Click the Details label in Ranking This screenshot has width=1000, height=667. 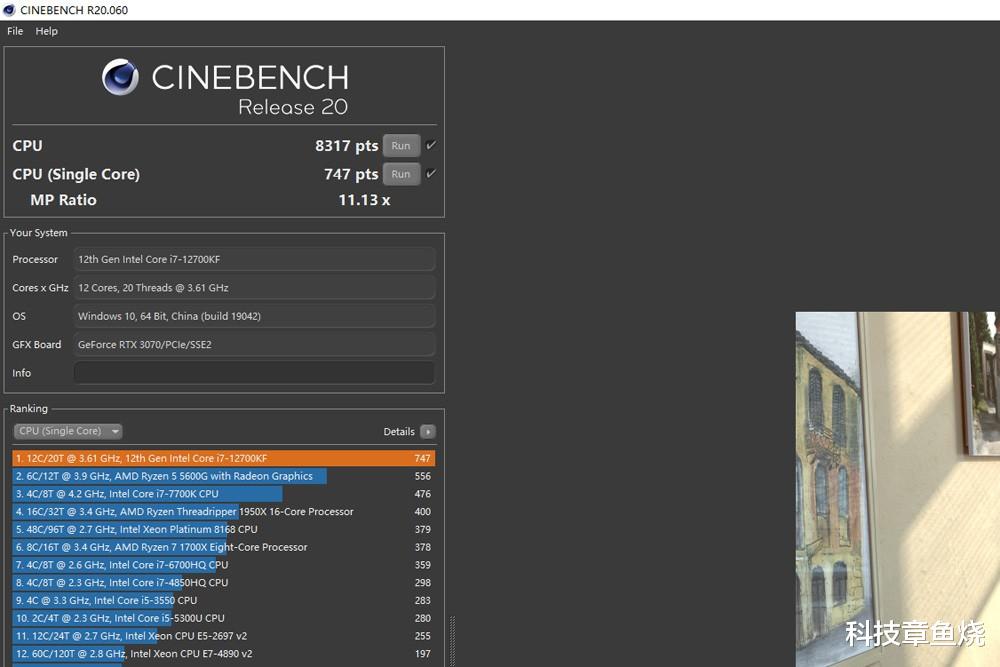(399, 432)
